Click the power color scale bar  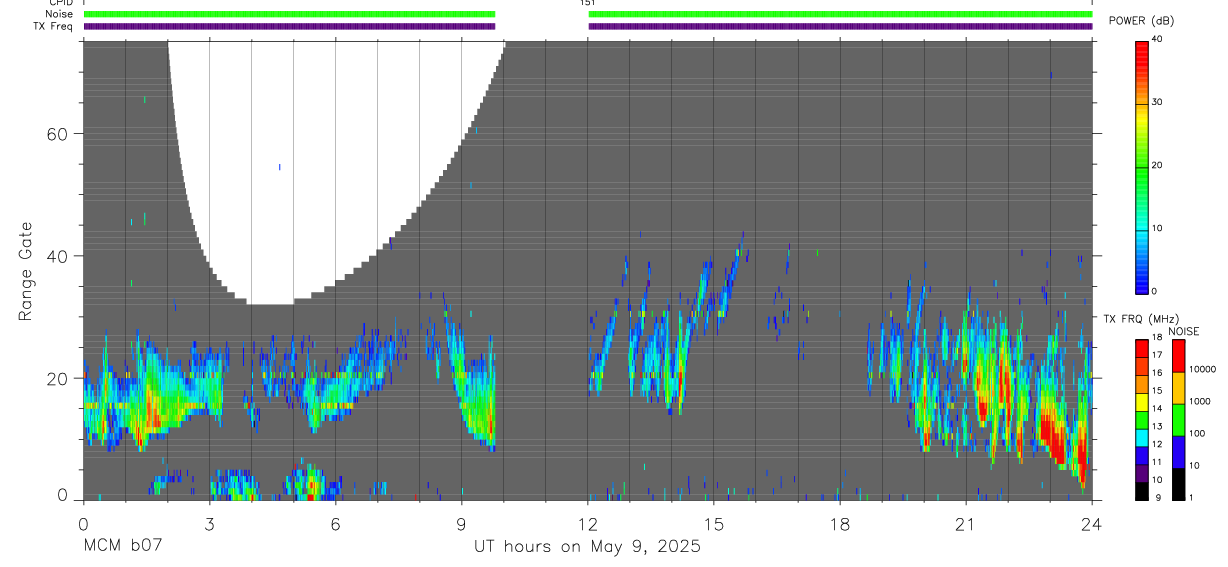coord(1142,166)
